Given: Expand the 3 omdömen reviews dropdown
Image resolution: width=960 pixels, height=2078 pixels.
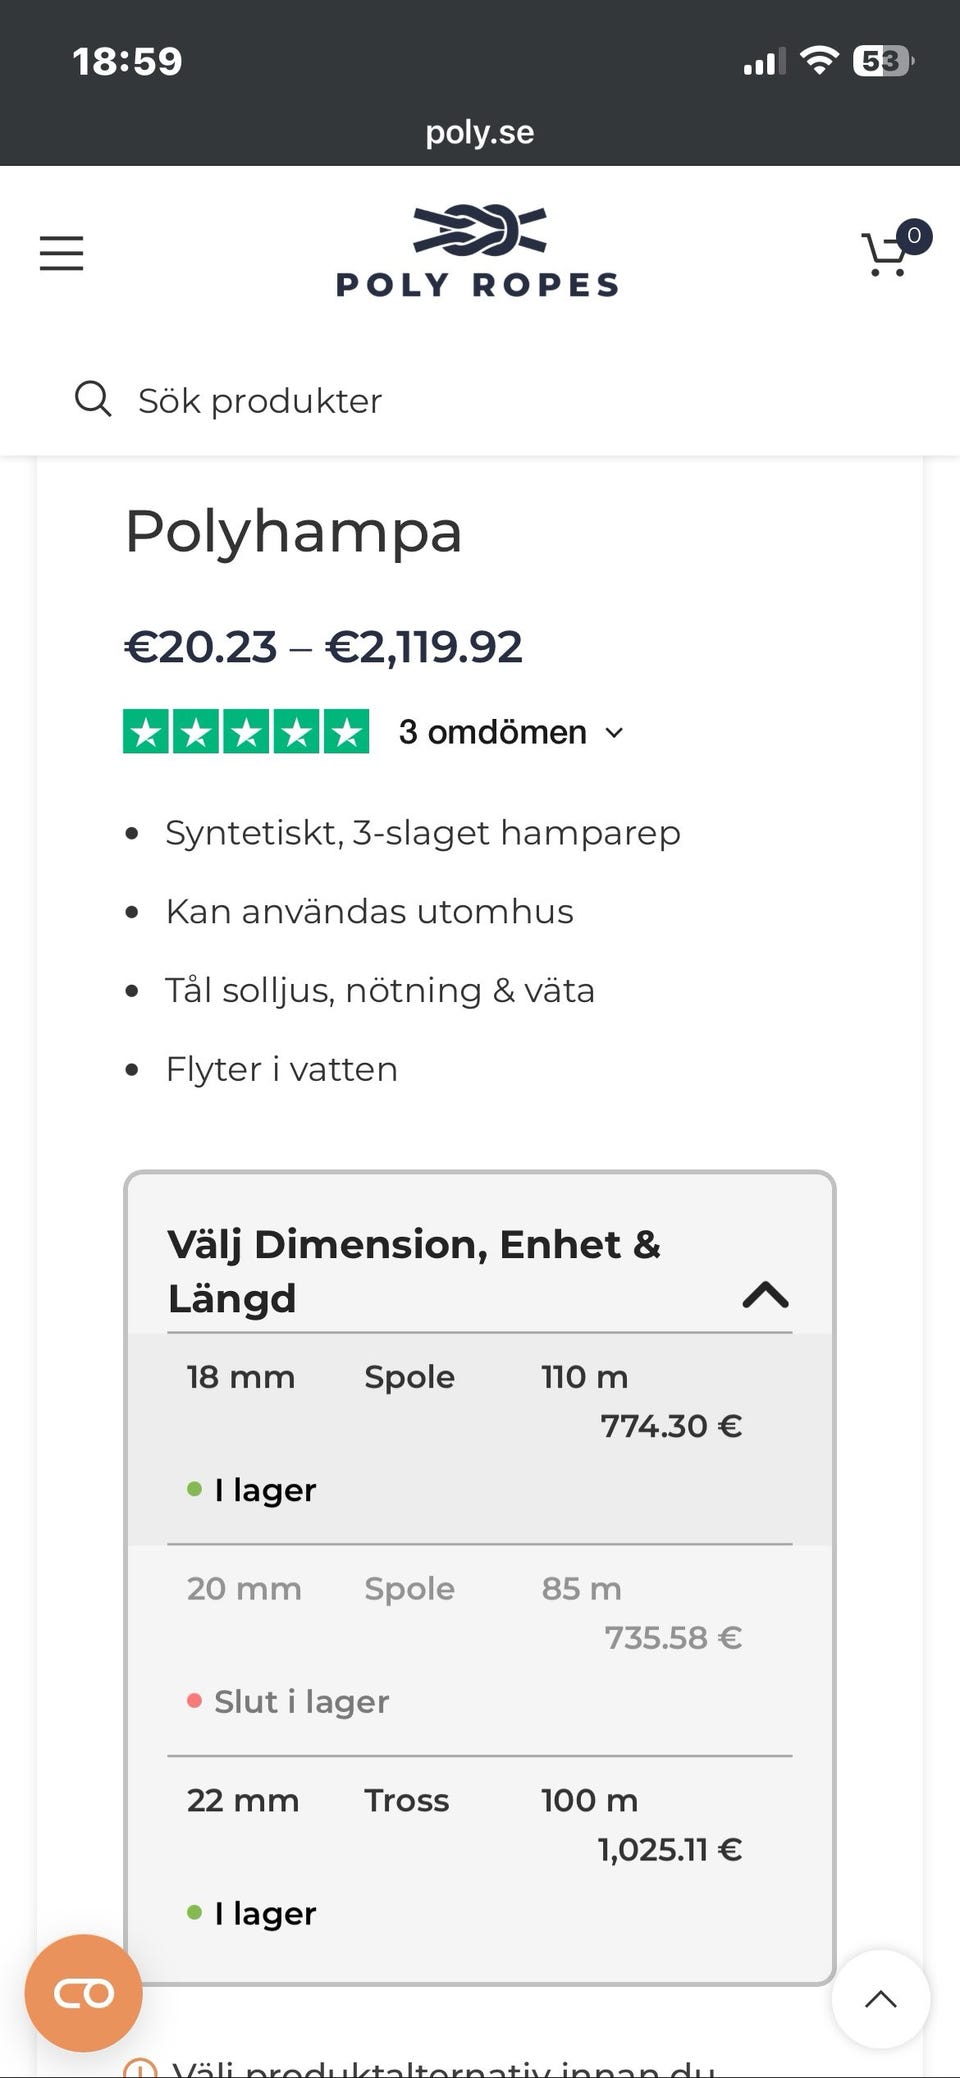Looking at the screenshot, I should click(614, 733).
